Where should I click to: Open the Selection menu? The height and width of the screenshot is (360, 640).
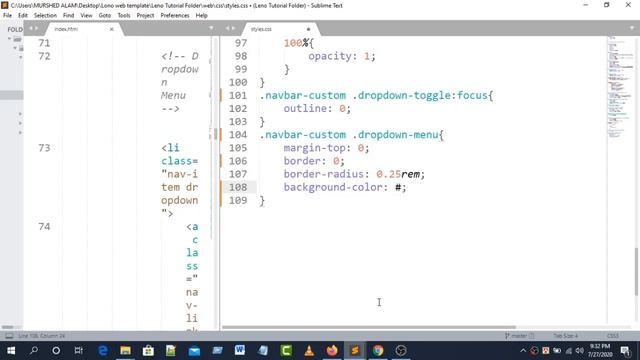pyautogui.click(x=45, y=16)
